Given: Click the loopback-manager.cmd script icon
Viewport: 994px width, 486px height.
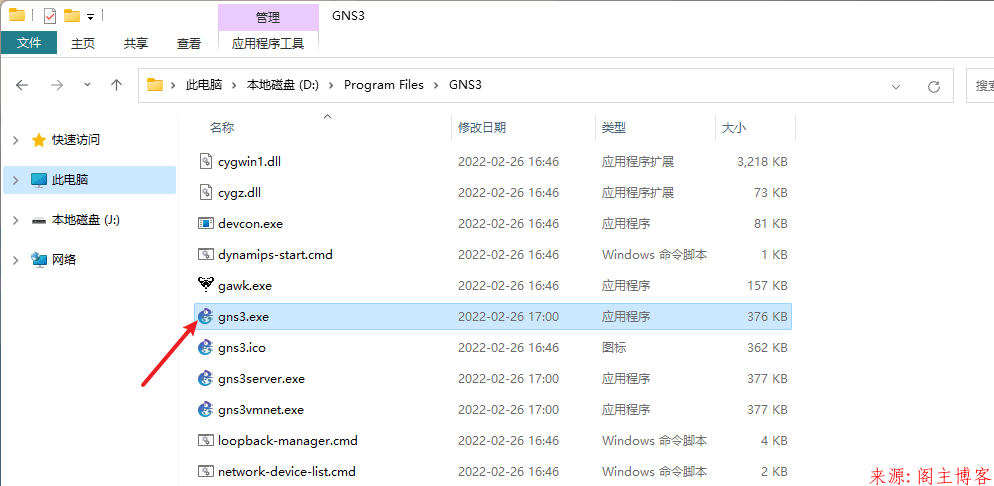Looking at the screenshot, I should point(205,440).
